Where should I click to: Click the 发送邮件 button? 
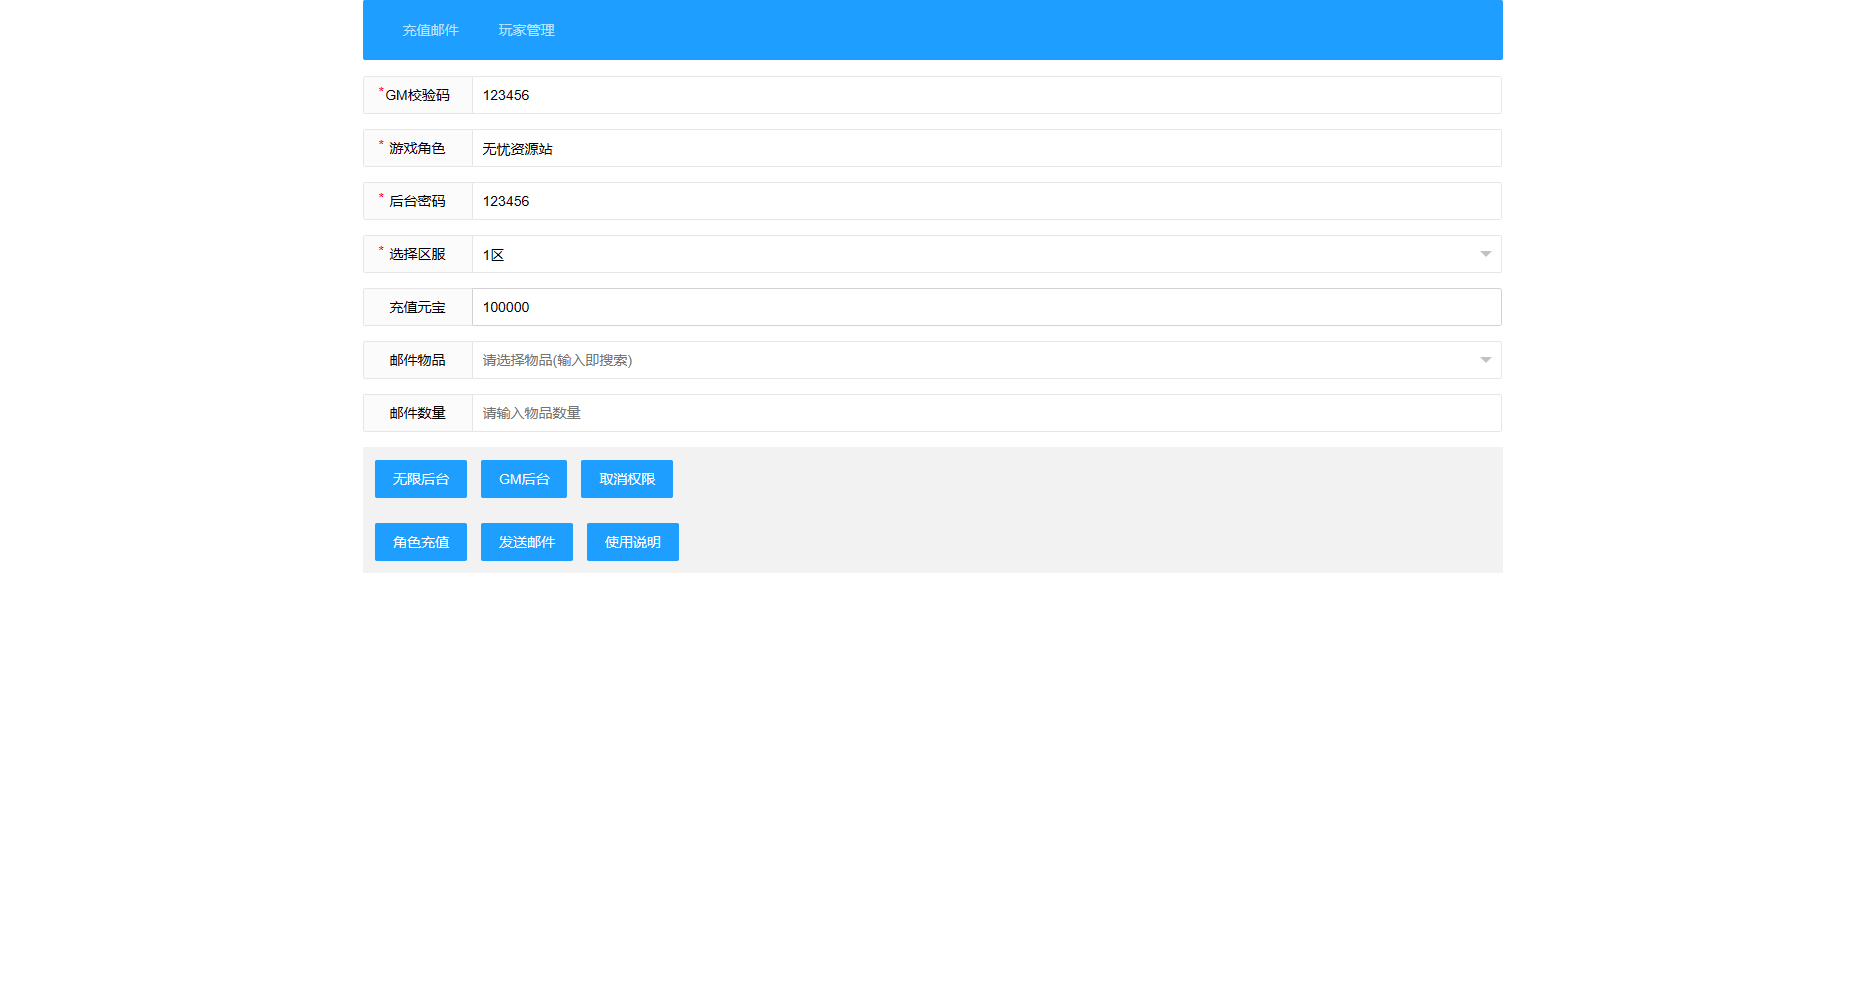tap(527, 542)
